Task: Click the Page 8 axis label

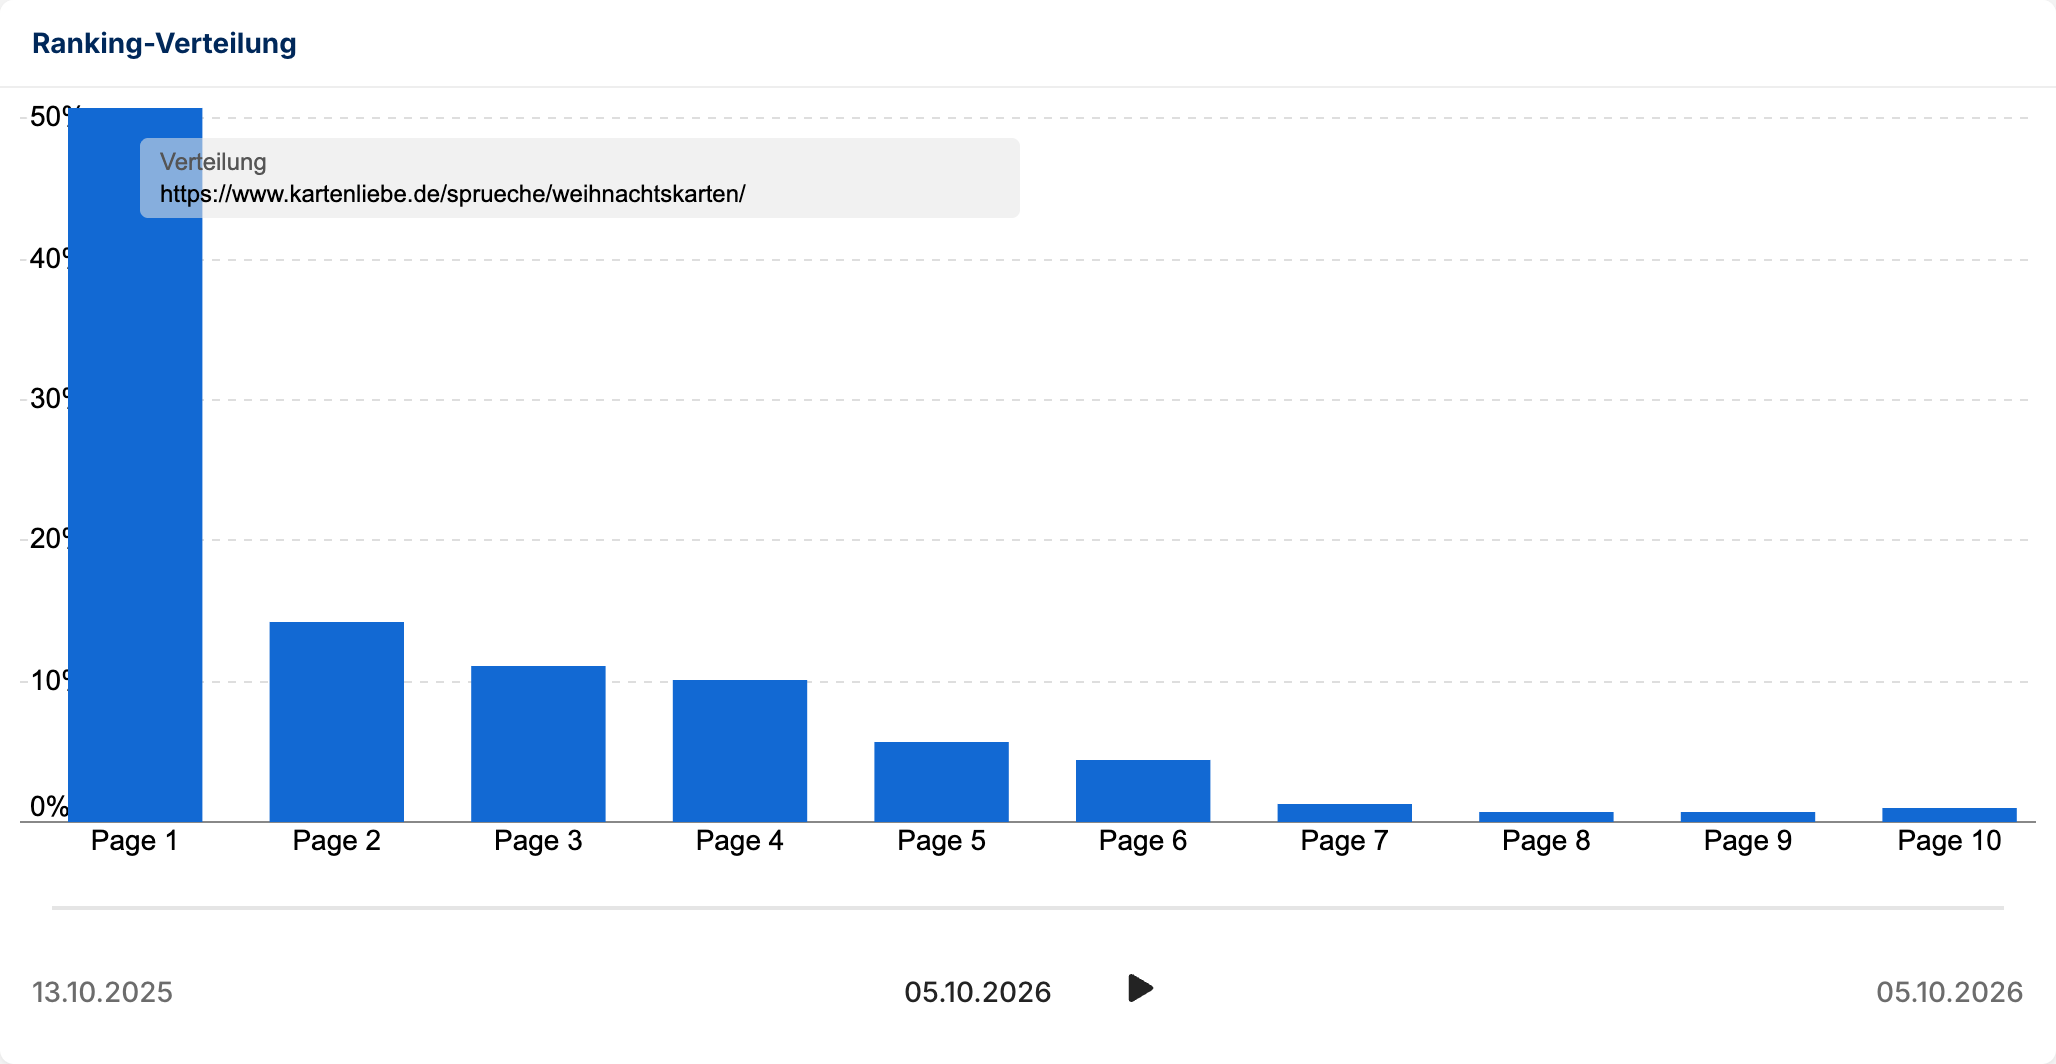Action: point(1546,841)
